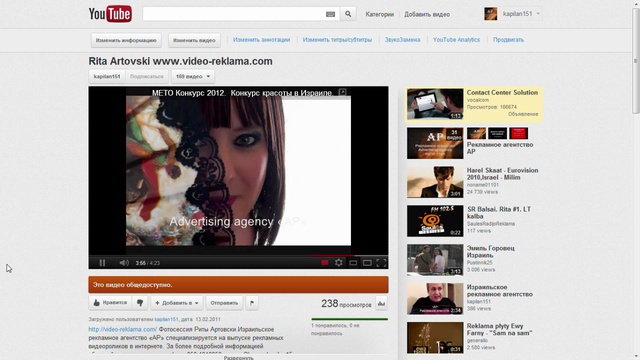Switch to small player size
This screenshot has height=360, width=640.
tap(353, 263)
